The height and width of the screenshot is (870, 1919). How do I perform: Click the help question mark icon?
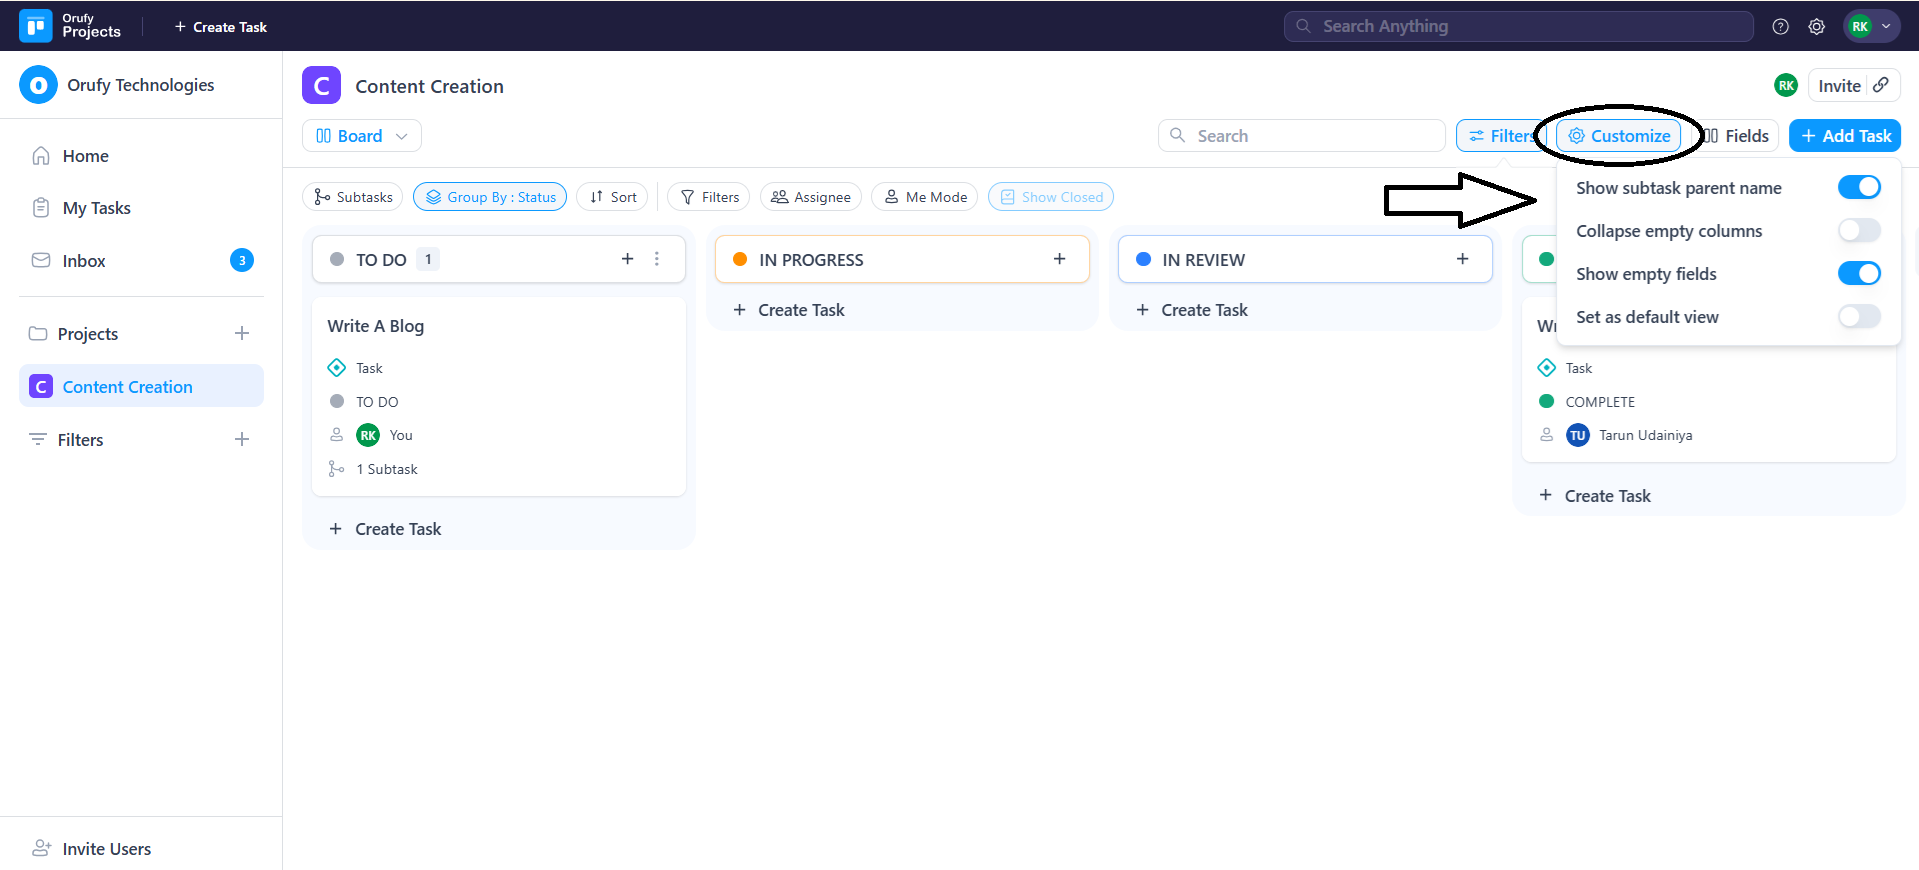pos(1780,27)
